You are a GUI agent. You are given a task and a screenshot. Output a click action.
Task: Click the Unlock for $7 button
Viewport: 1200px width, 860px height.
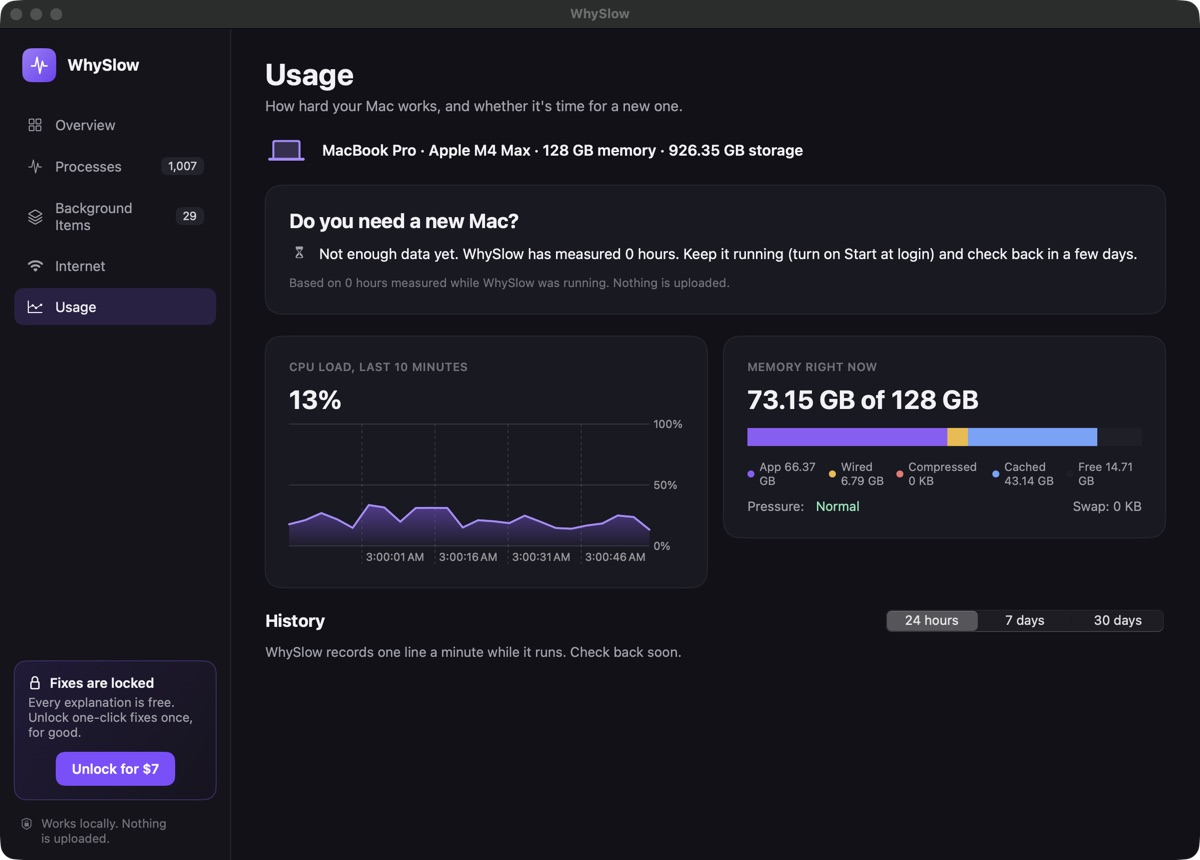(x=115, y=769)
